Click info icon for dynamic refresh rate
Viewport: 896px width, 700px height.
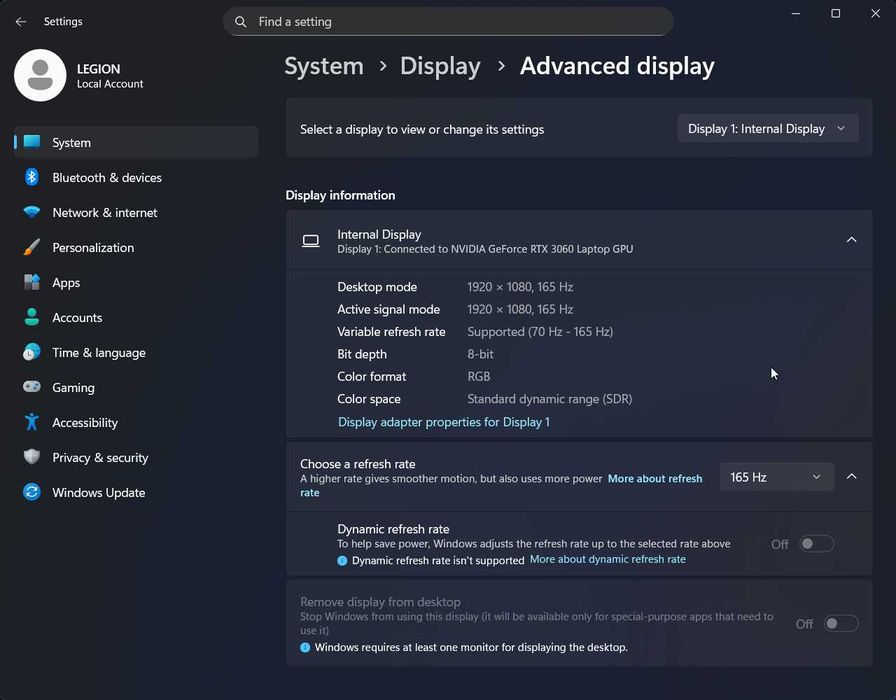click(x=342, y=561)
